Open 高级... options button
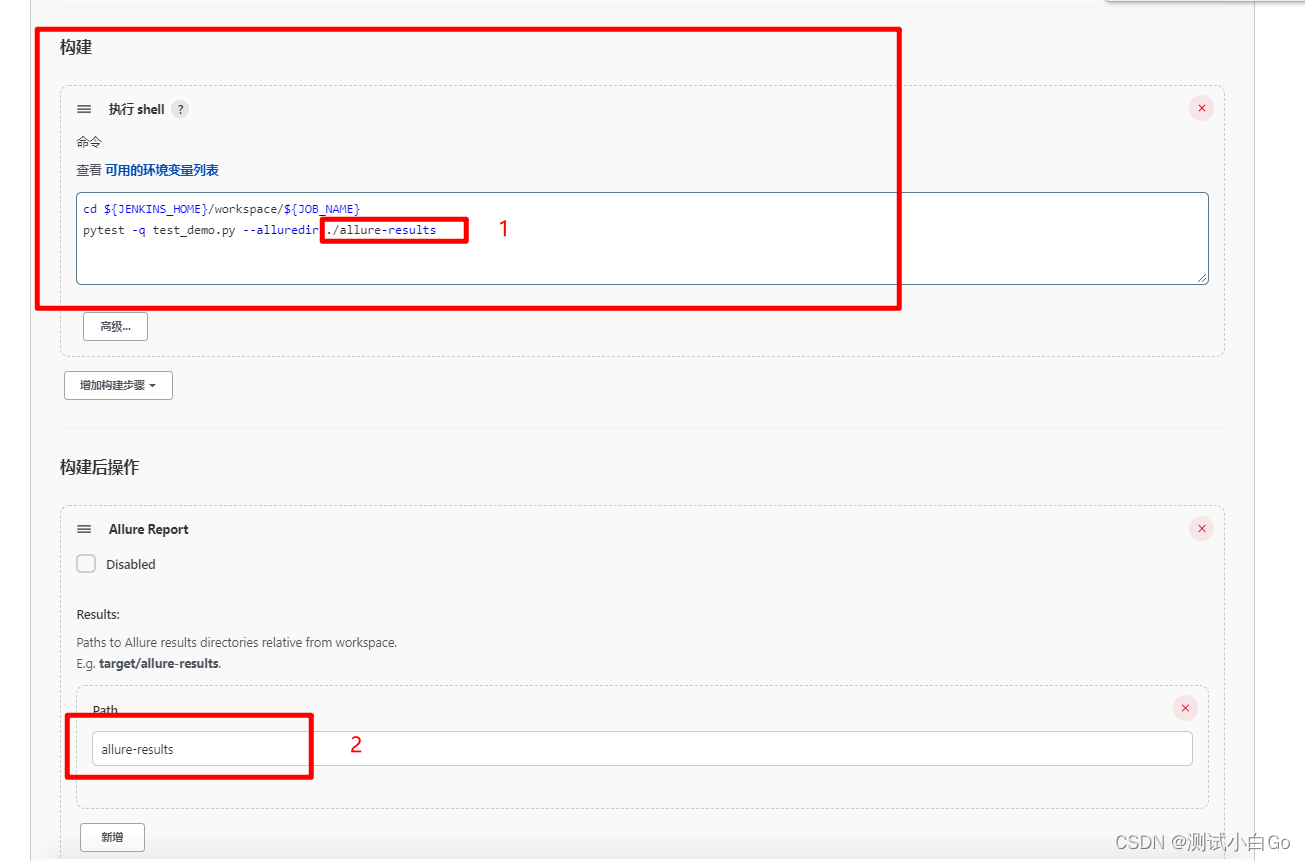The image size is (1305, 861). (x=116, y=326)
